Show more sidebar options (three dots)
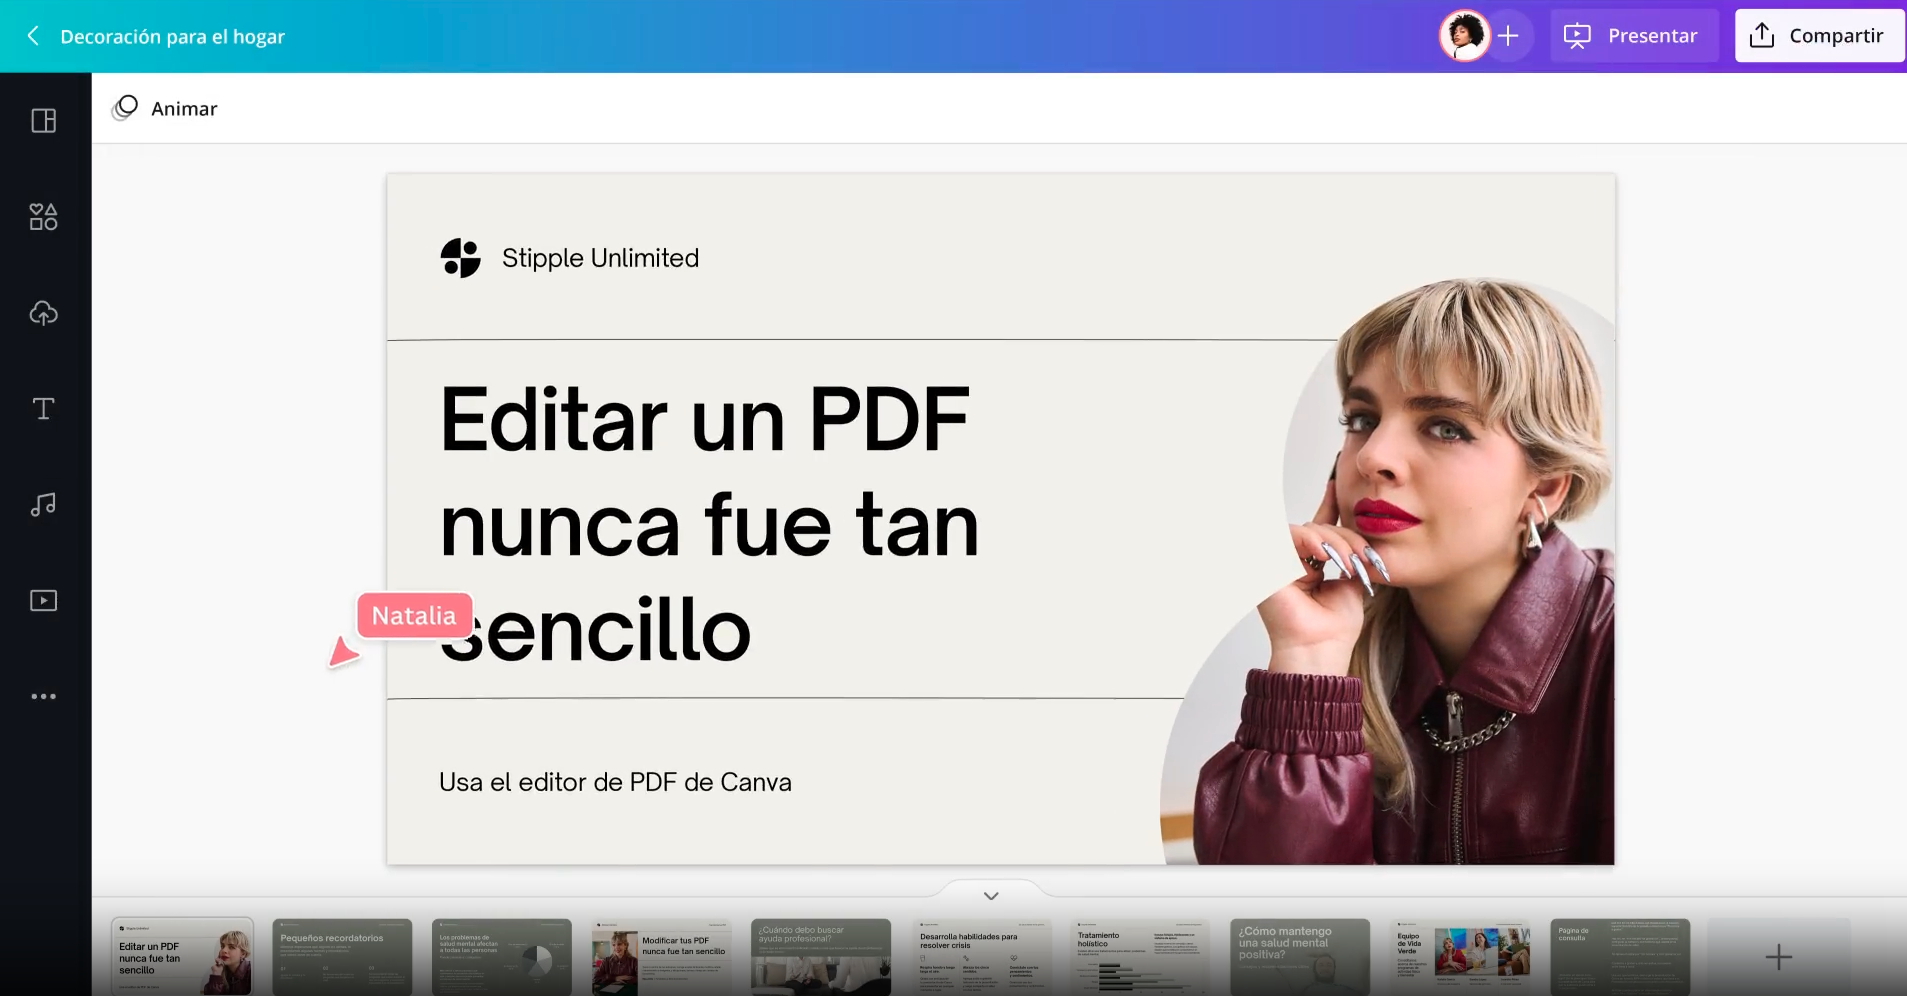The height and width of the screenshot is (996, 1907). [x=44, y=696]
